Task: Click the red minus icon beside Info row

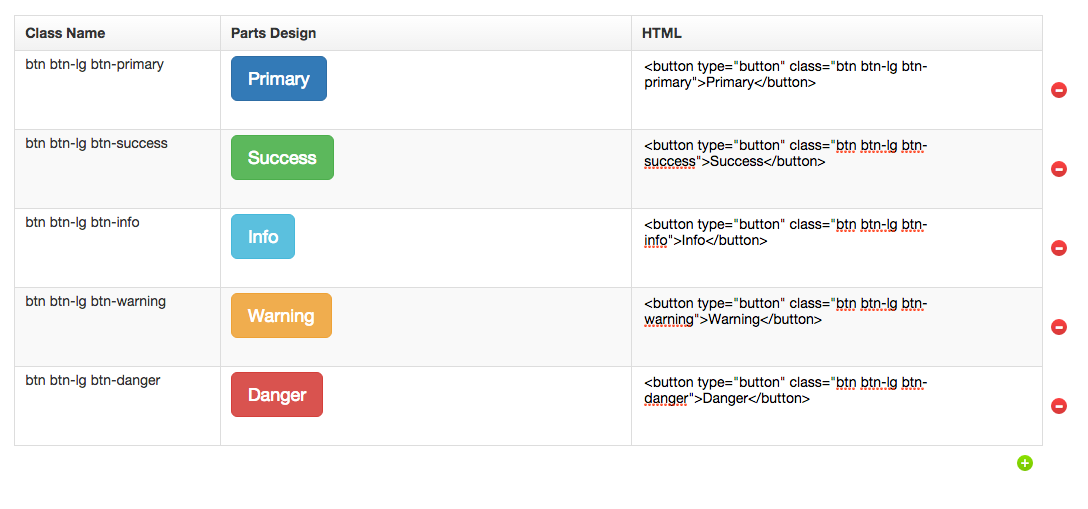Action: 1059,248
